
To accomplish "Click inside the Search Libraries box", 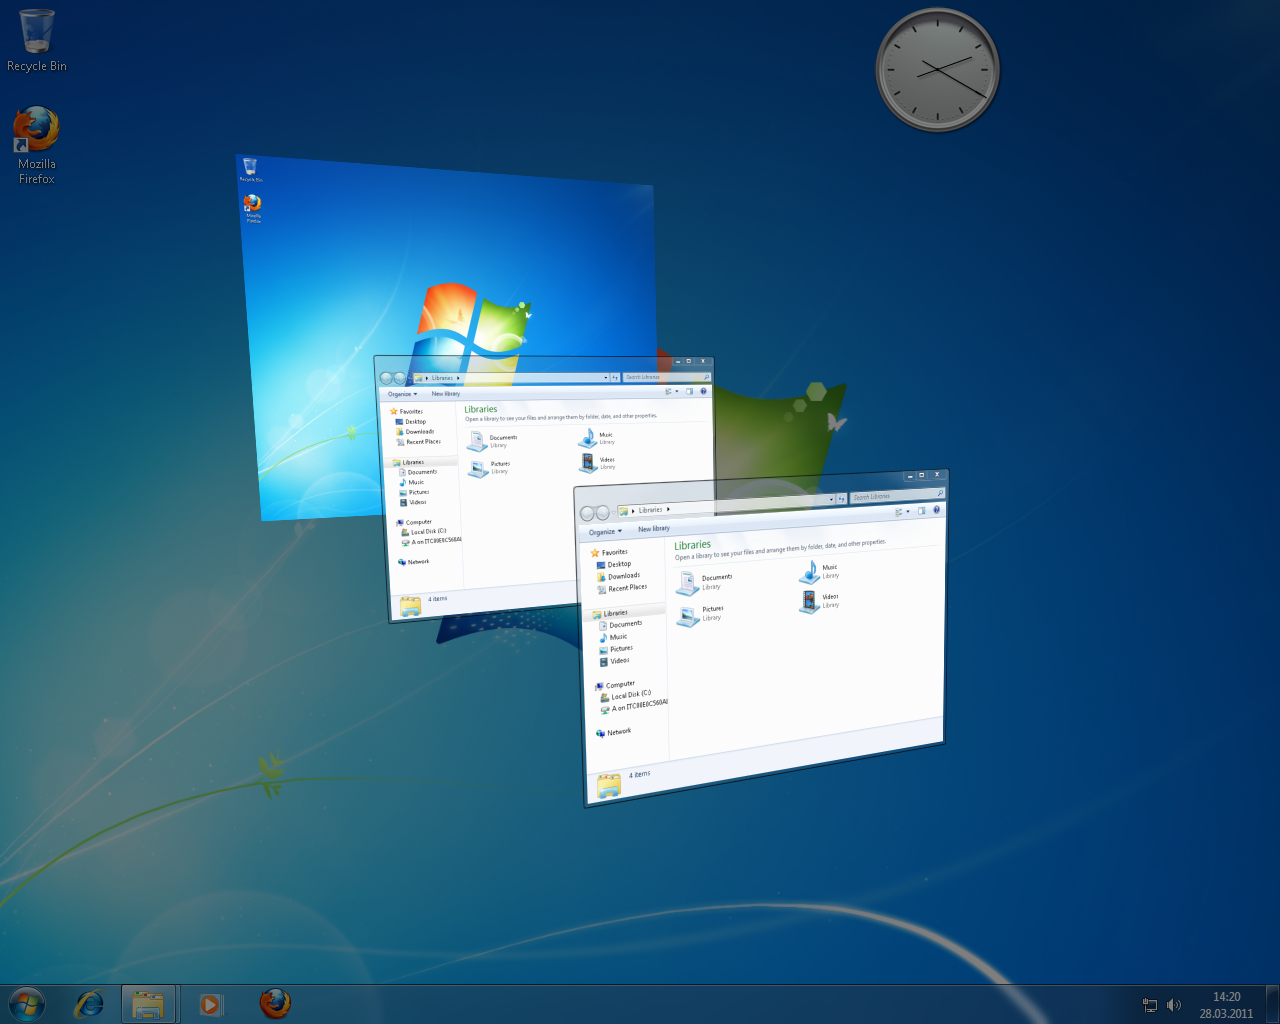I will (888, 496).
